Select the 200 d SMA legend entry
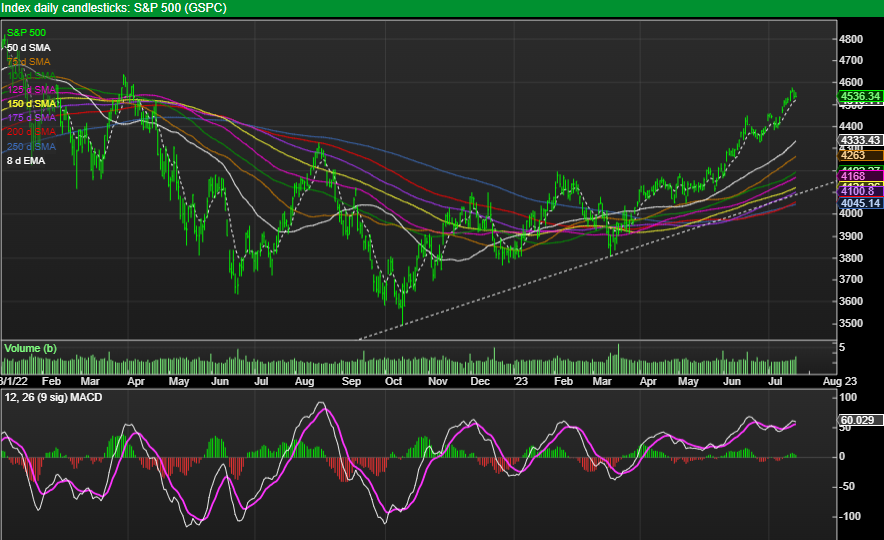 pos(32,132)
